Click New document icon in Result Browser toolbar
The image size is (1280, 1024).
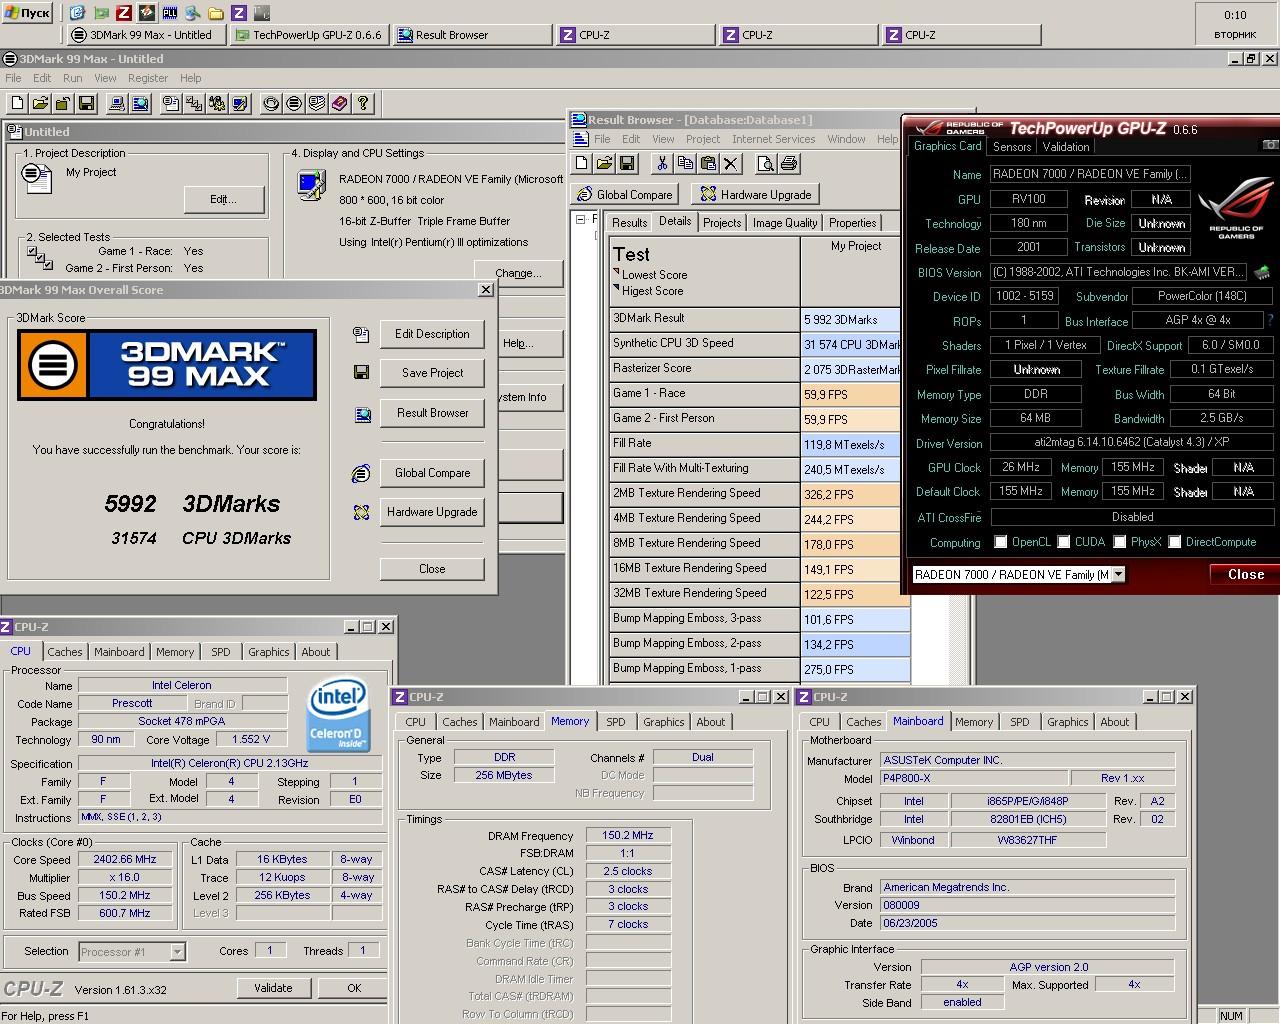coord(582,164)
